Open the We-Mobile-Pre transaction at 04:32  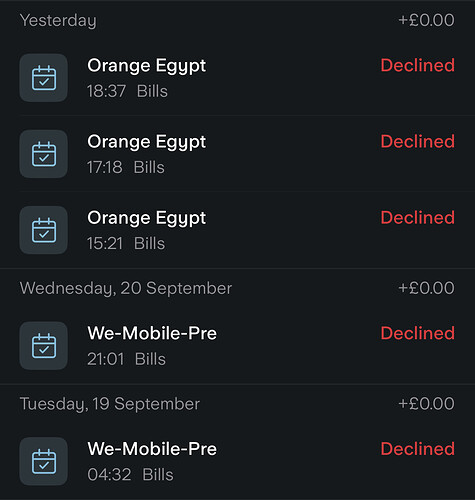tap(237, 461)
